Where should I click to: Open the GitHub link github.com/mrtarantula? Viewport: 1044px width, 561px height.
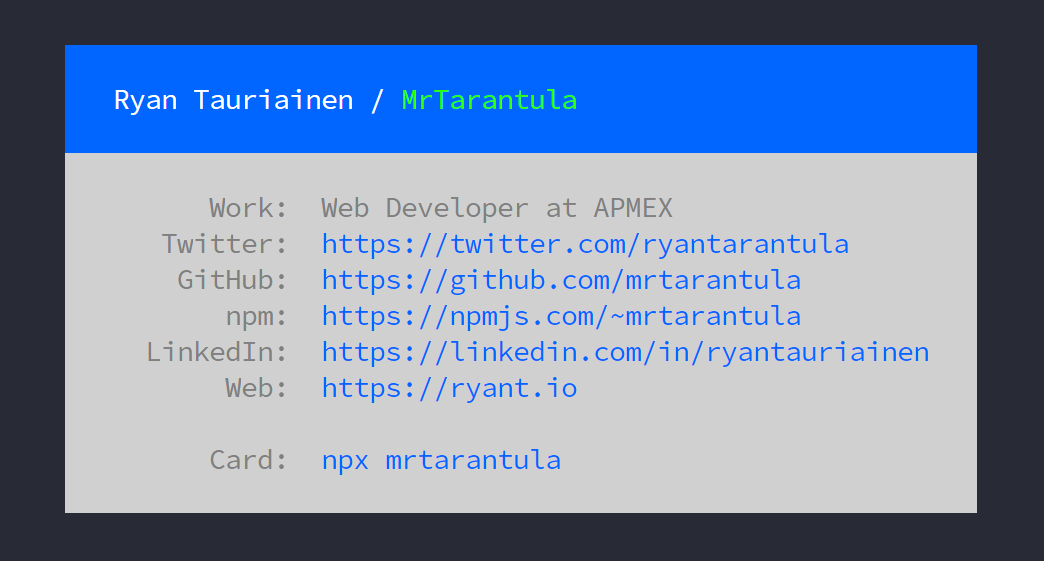561,280
